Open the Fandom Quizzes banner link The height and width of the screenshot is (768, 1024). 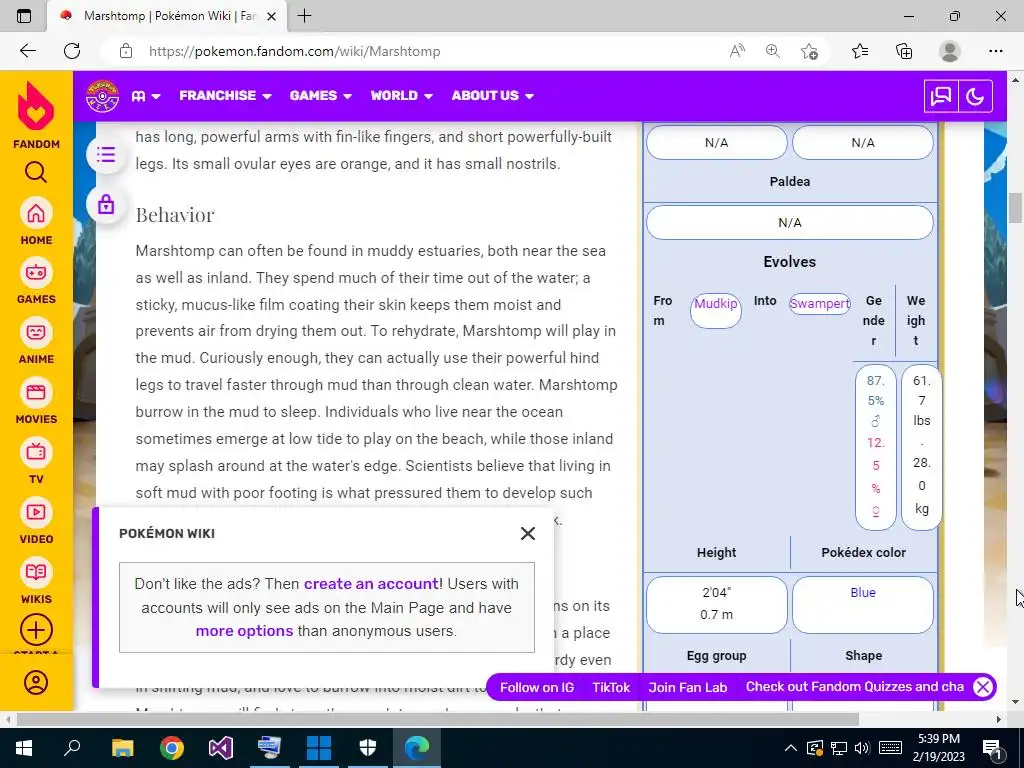click(x=855, y=686)
